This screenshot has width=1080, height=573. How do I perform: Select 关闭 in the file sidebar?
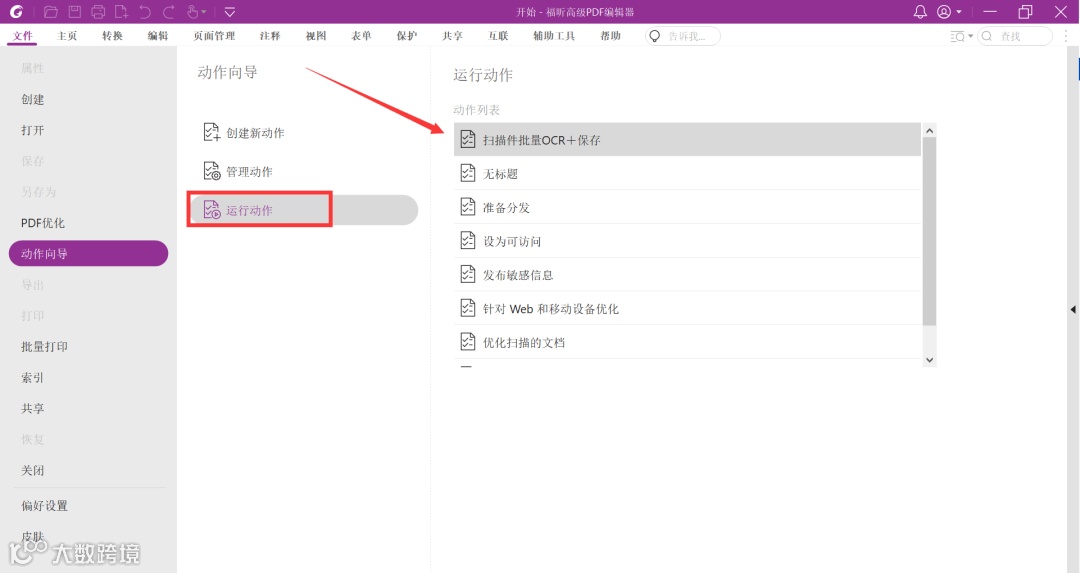[32, 470]
